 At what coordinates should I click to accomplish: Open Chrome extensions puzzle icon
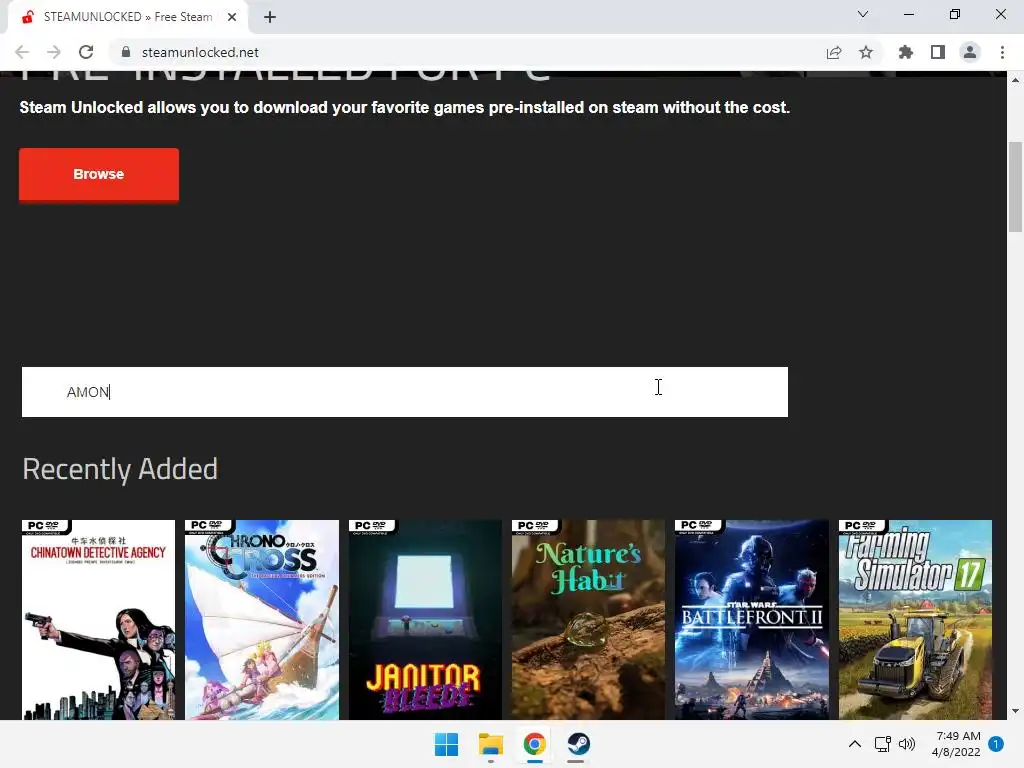click(906, 52)
